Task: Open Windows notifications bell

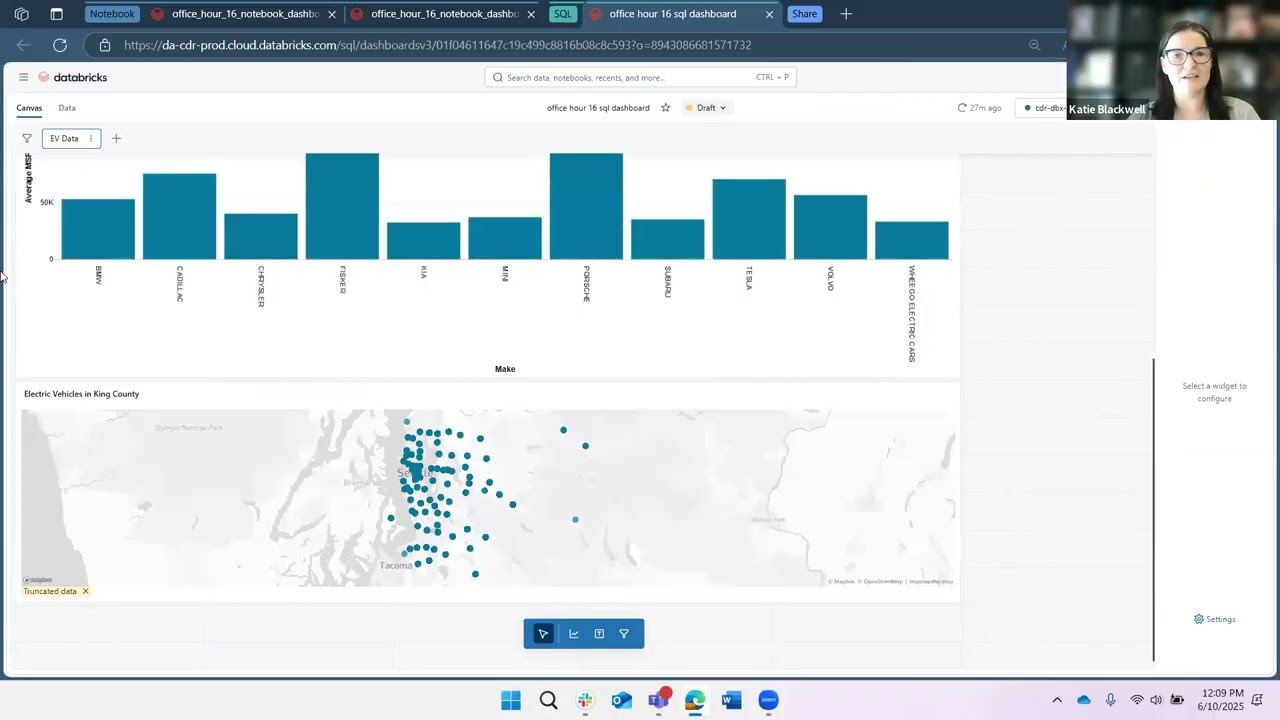Action: click(x=1257, y=700)
